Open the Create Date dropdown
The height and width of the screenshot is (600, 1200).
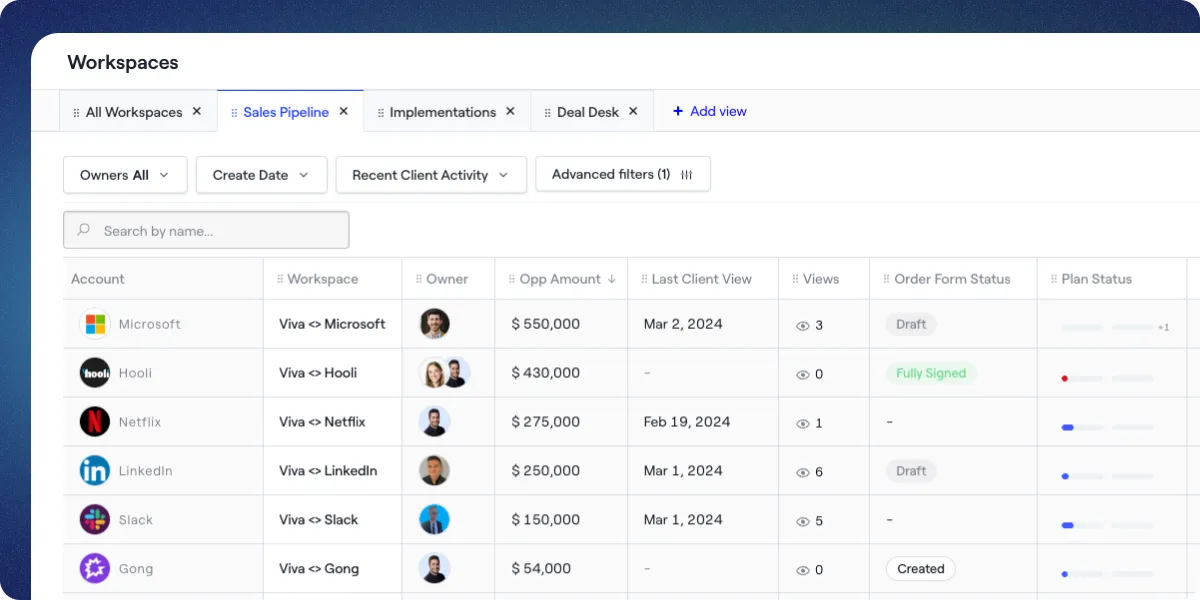tap(261, 175)
